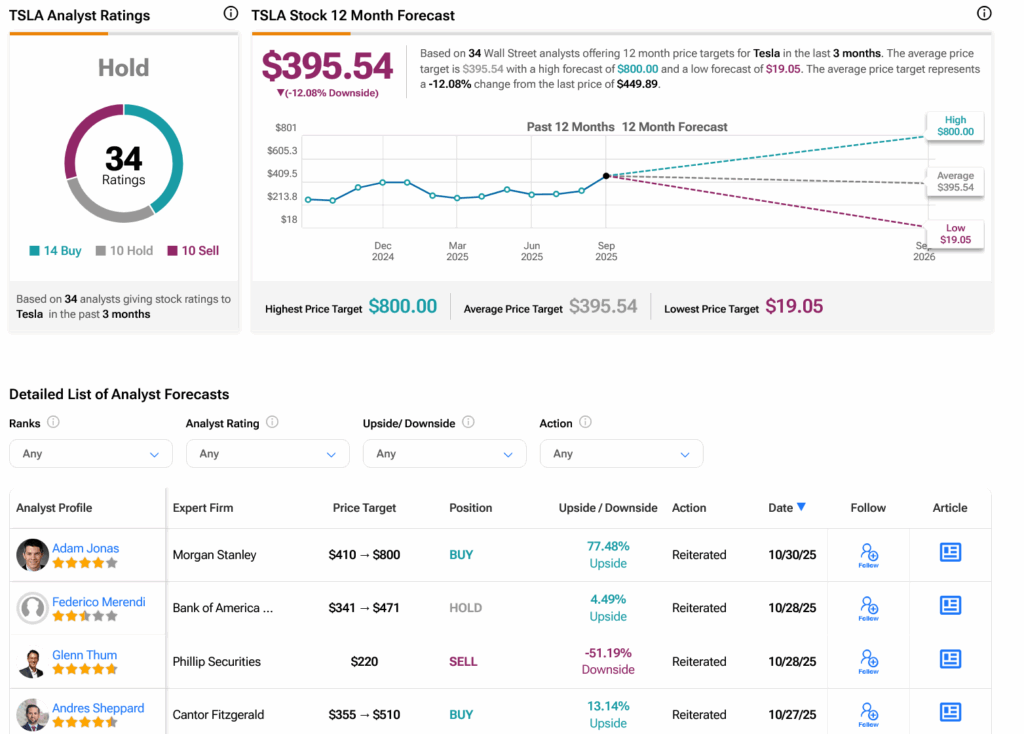
Task: Follow analyst Adam Jonas
Action: coord(868,555)
